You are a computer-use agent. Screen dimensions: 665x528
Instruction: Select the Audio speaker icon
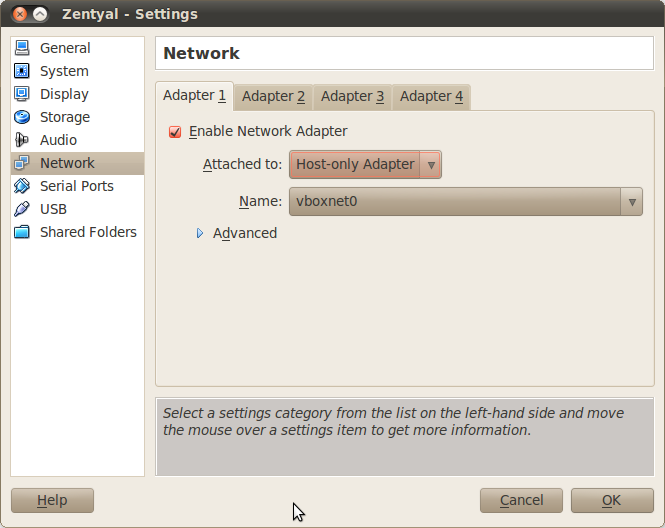tap(22, 140)
